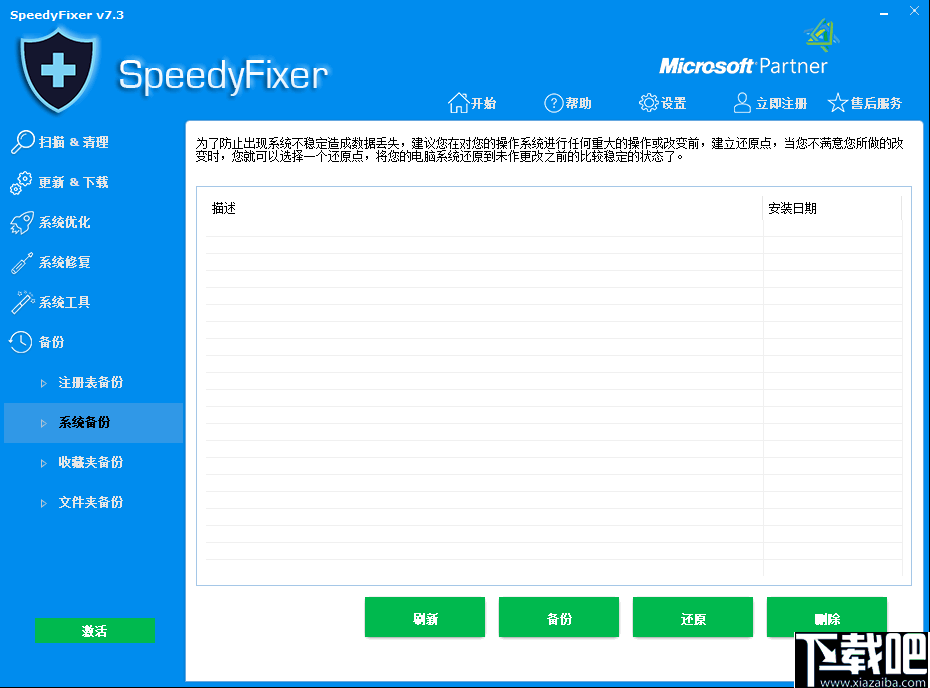Click the 还原 restore button
The width and height of the screenshot is (930, 688).
692,617
